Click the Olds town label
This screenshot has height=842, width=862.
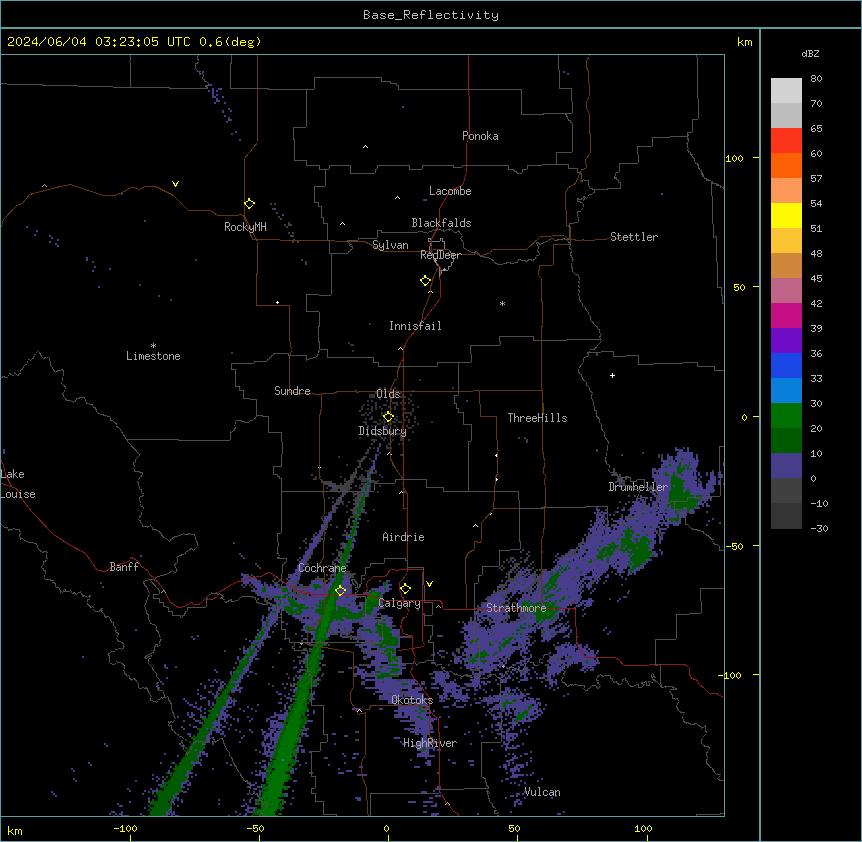[x=388, y=394]
